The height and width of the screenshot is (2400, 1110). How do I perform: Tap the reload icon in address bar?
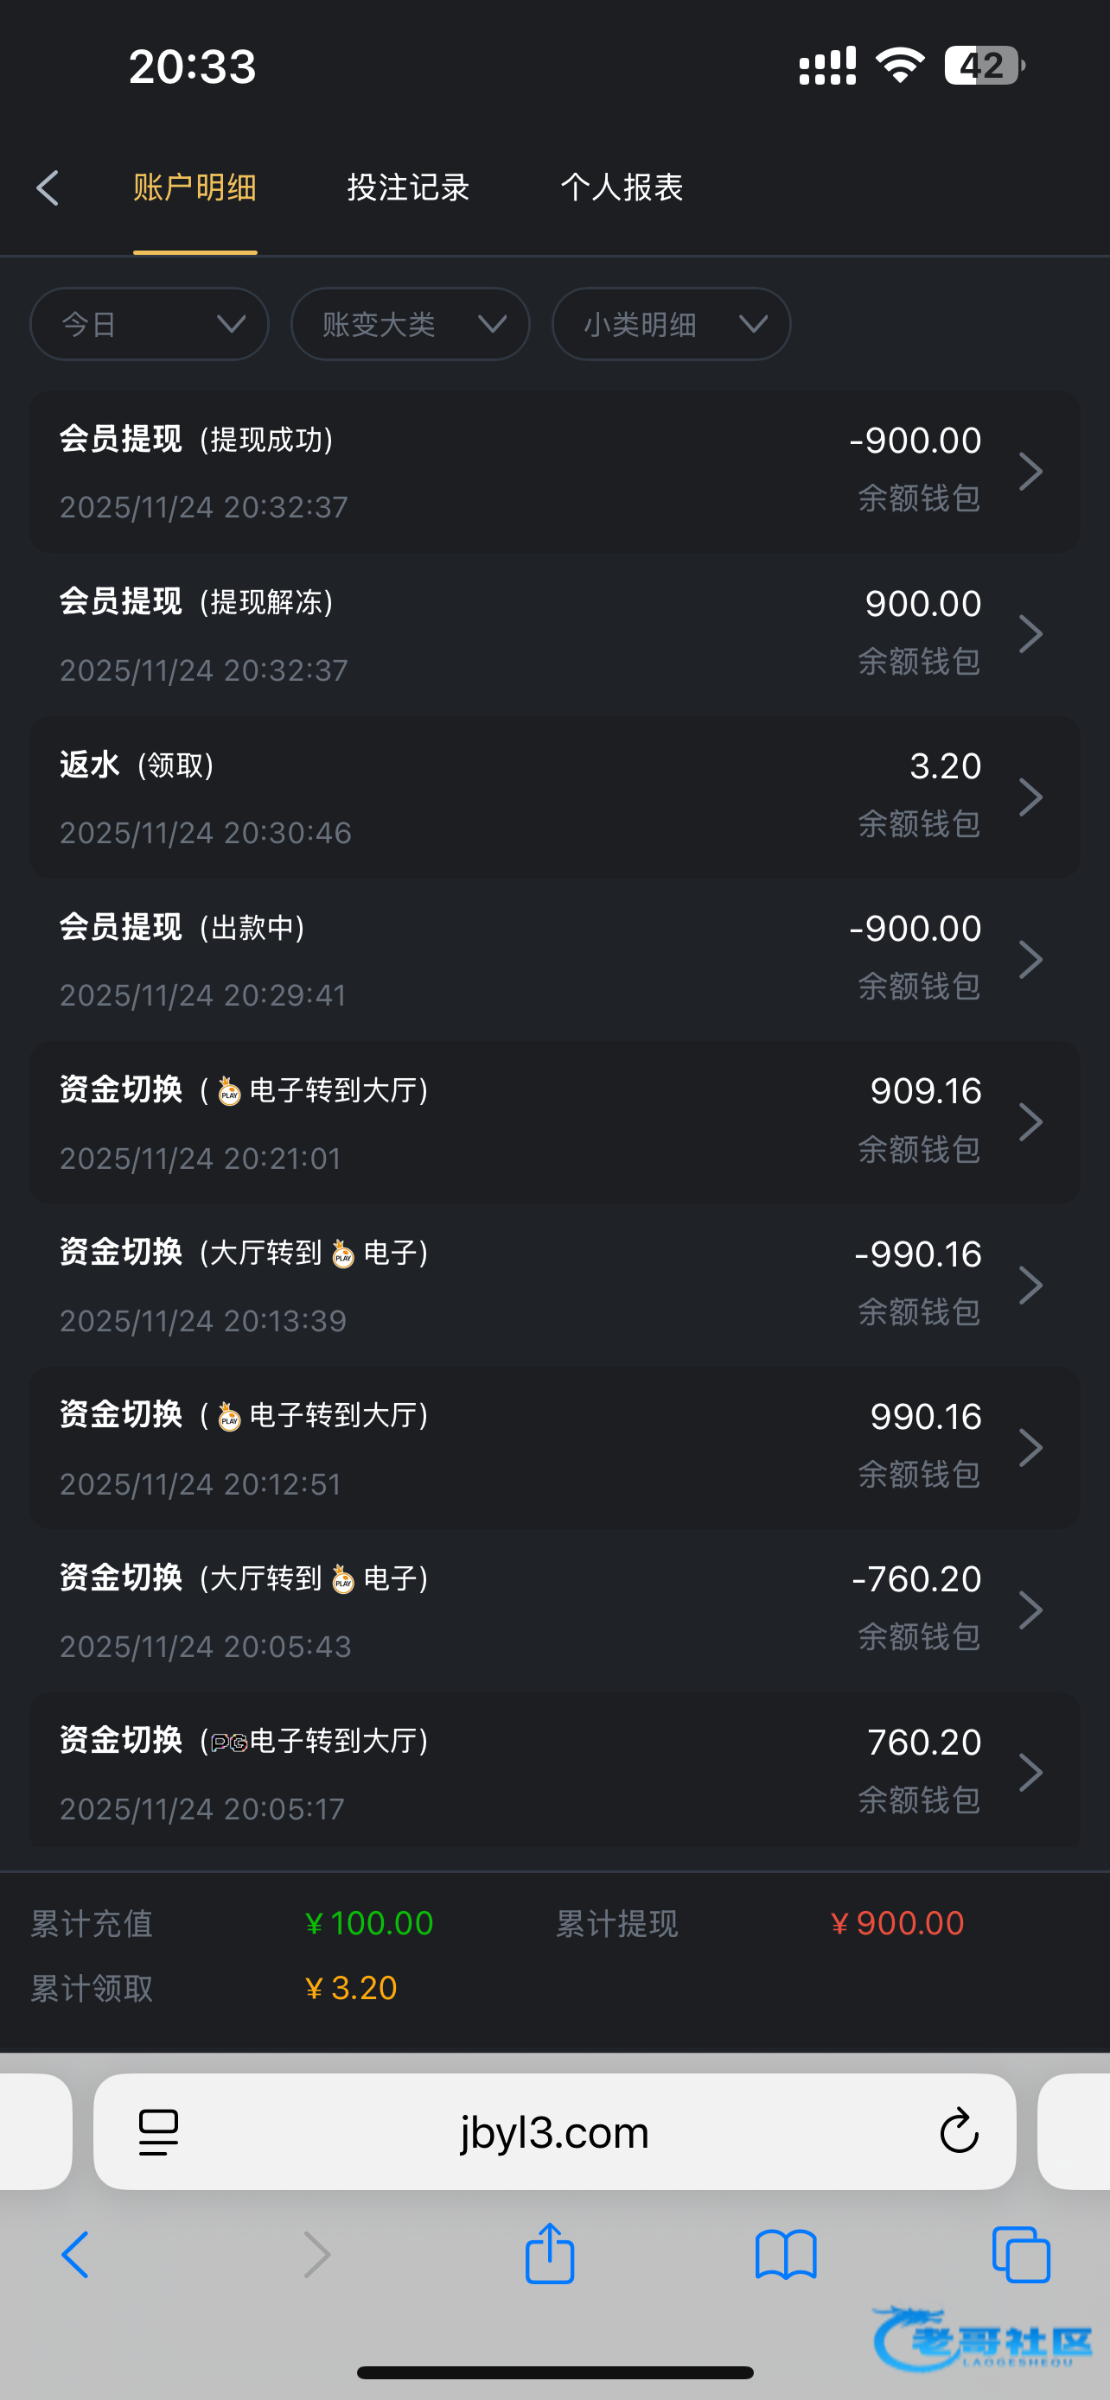[x=958, y=2131]
